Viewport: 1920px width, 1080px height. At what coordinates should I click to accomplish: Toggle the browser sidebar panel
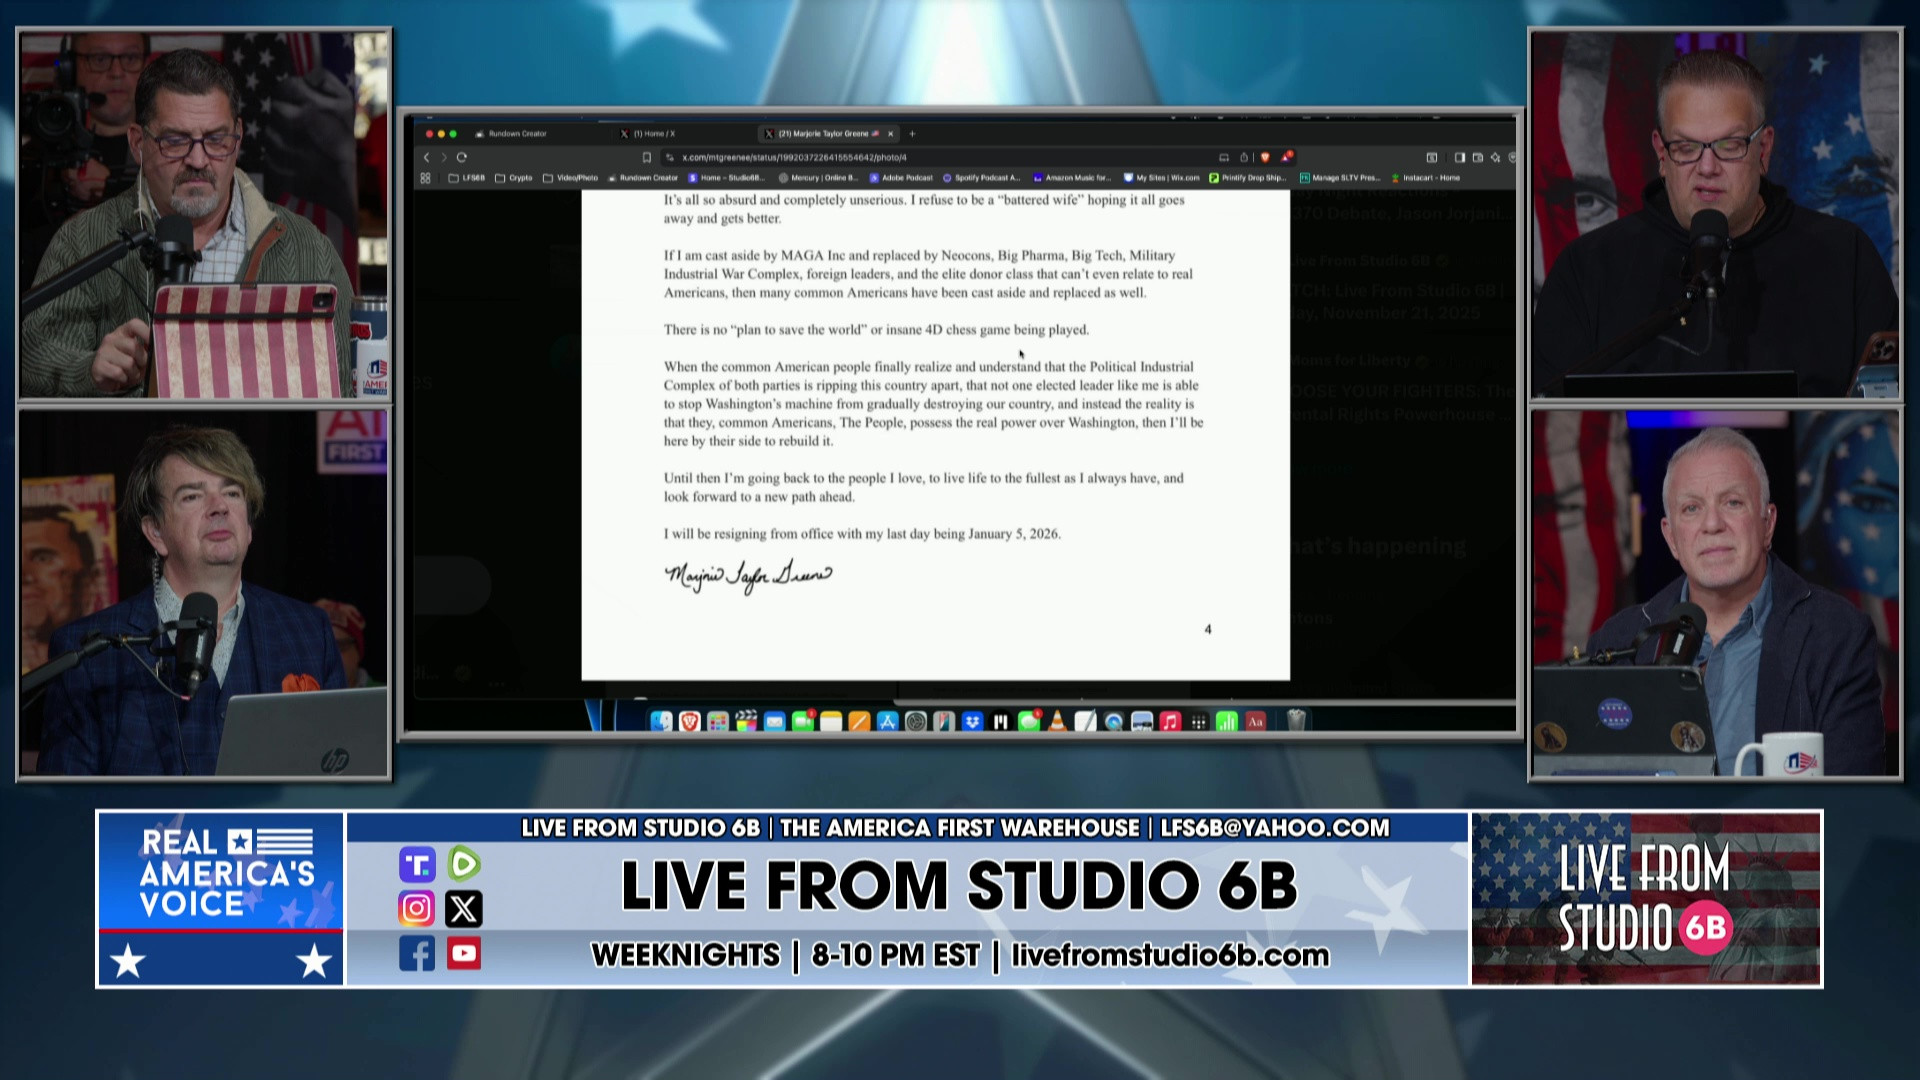[1459, 157]
